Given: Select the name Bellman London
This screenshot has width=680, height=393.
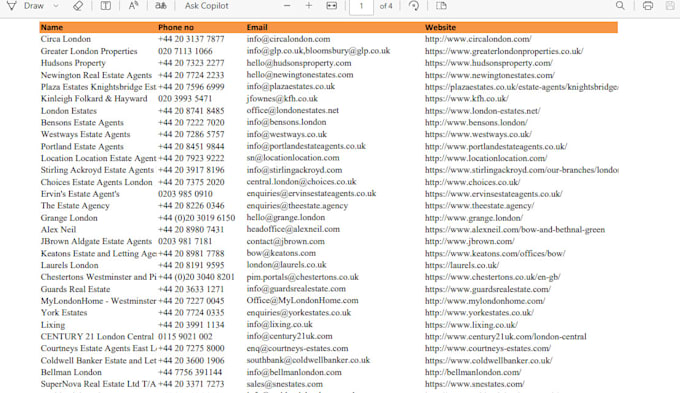Looking at the screenshot, I should [x=71, y=372].
